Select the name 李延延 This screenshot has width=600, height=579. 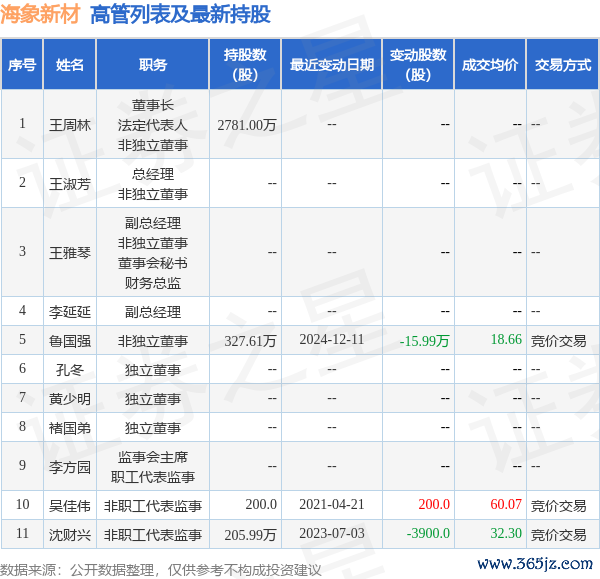(x=70, y=312)
